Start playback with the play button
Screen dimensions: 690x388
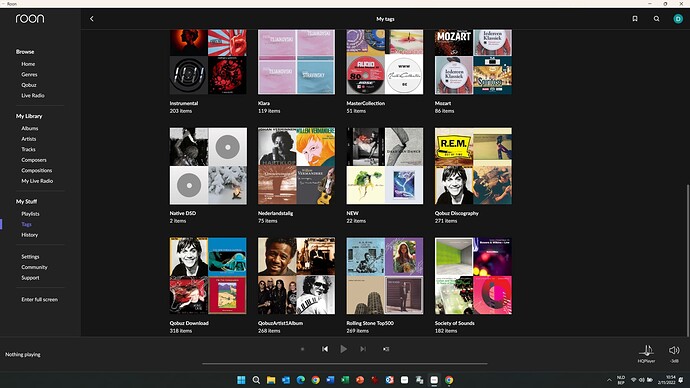344,349
